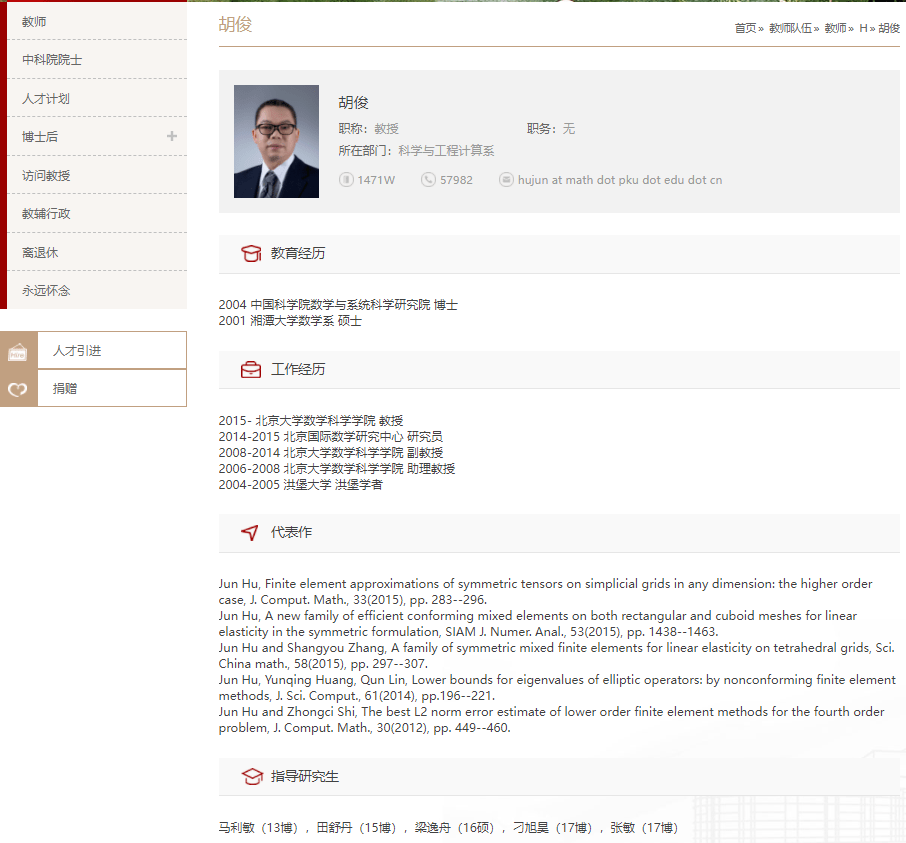Screen dimensions: 906x843
Task: Click the office room icon beside 1471W
Action: click(346, 180)
